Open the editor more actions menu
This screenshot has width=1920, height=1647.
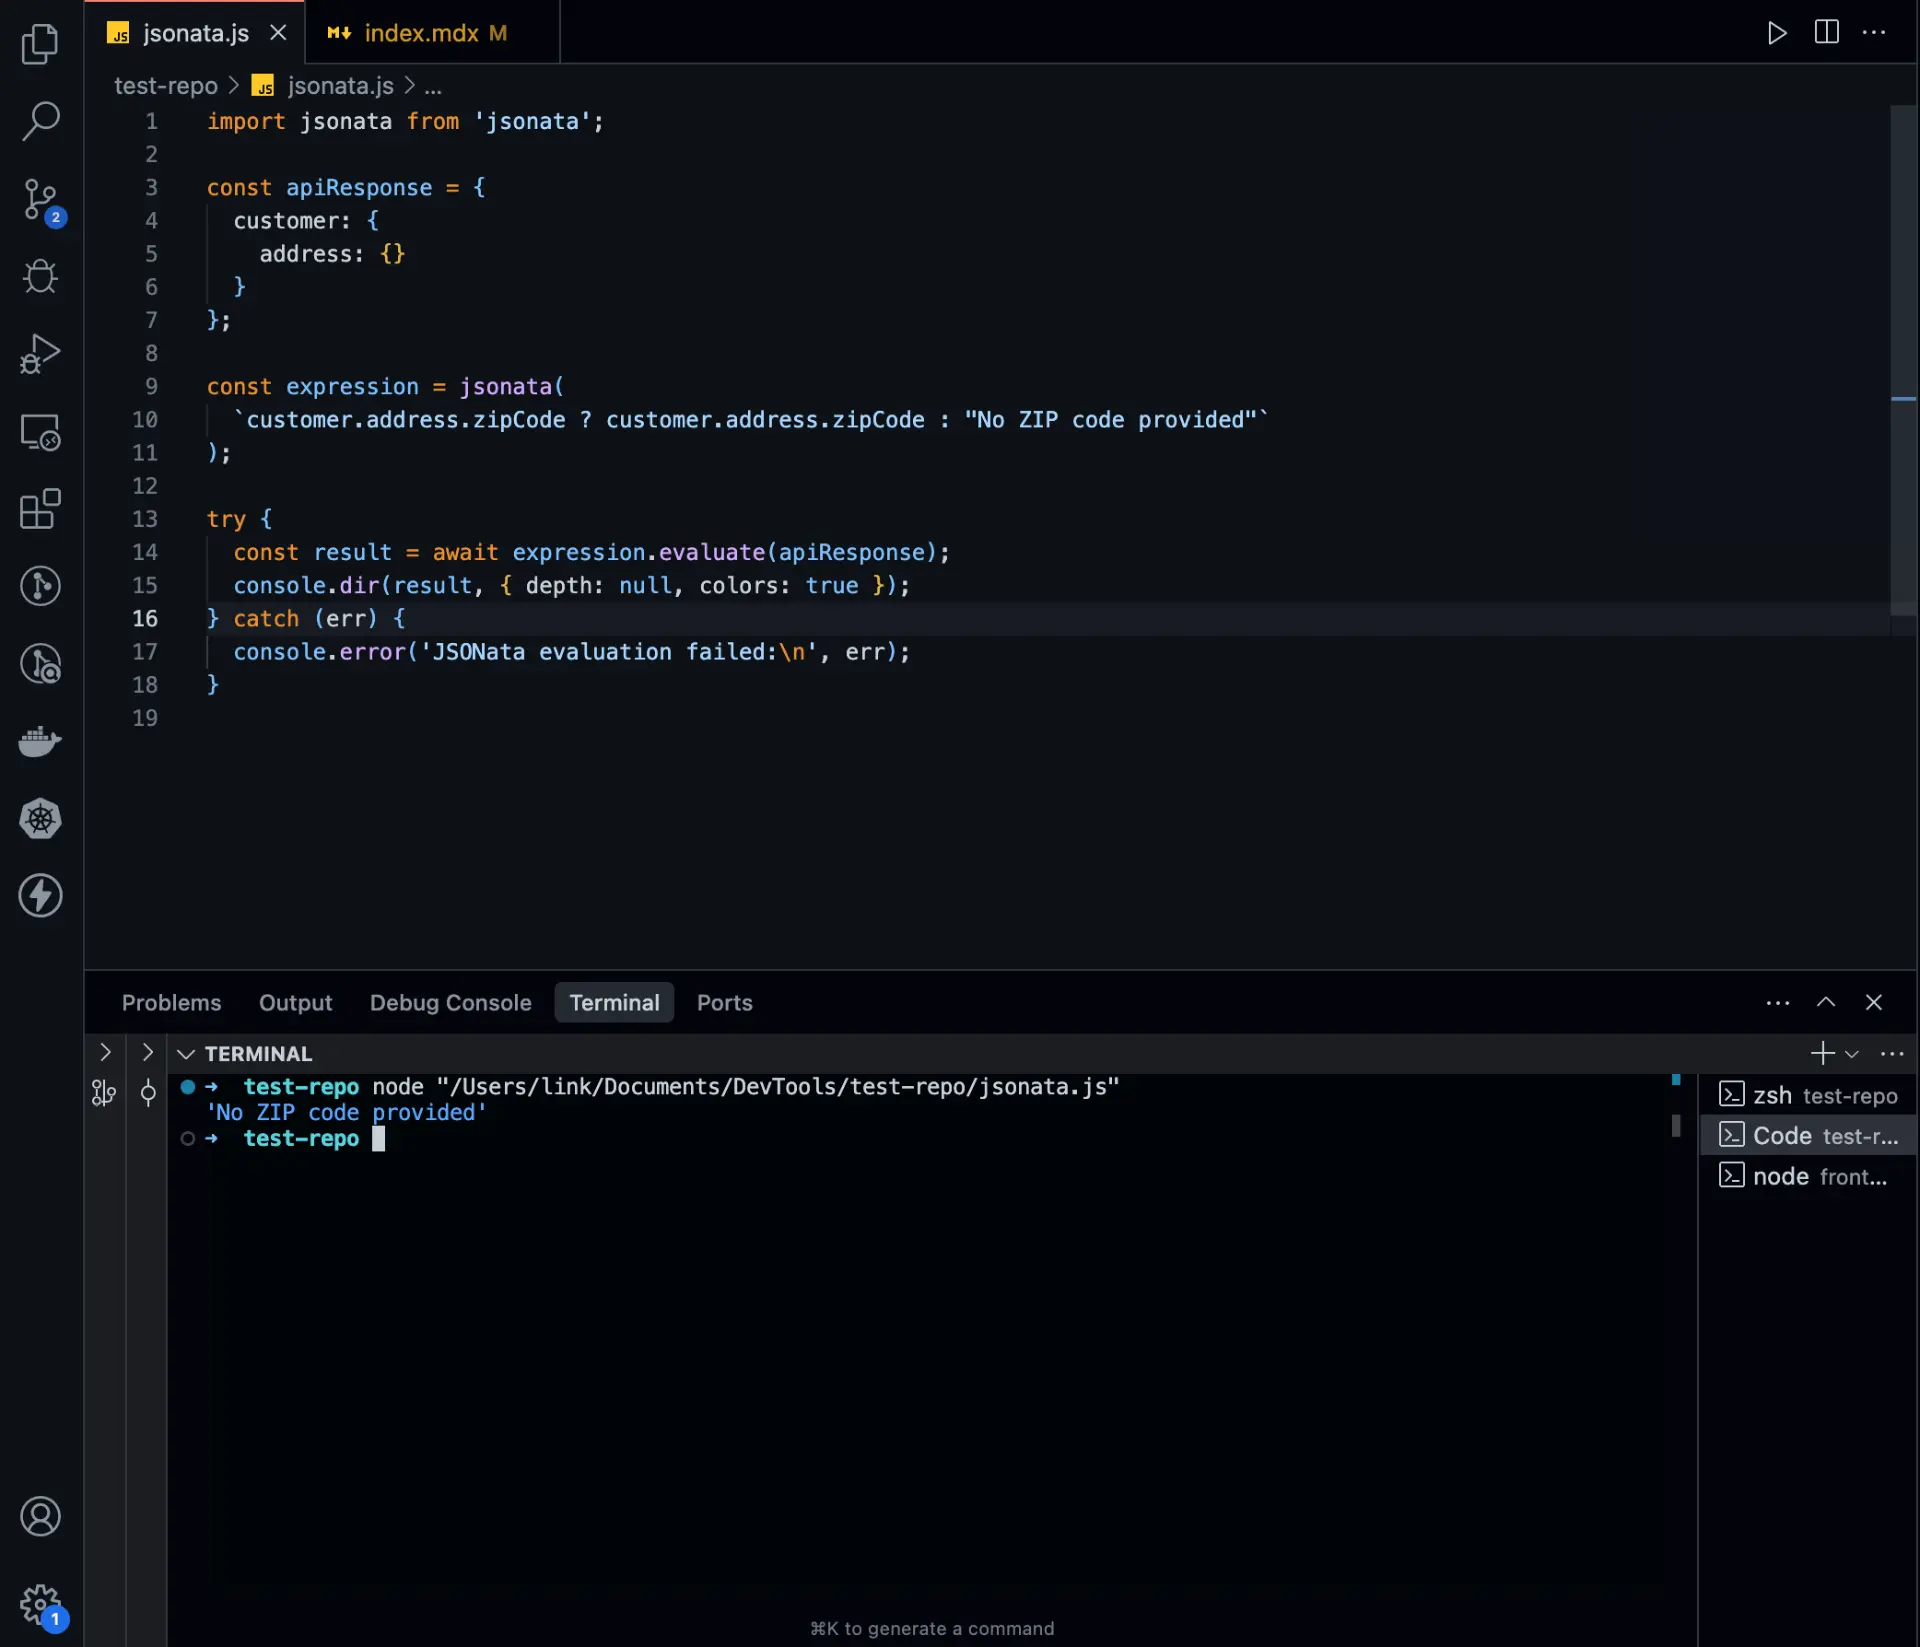[x=1875, y=32]
